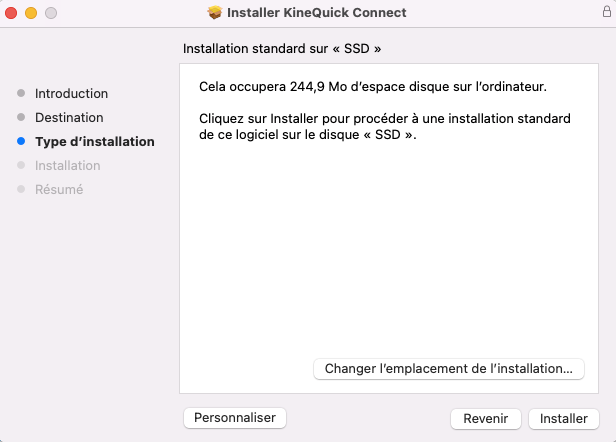
Task: Go back with the Revenir button
Action: click(x=486, y=418)
